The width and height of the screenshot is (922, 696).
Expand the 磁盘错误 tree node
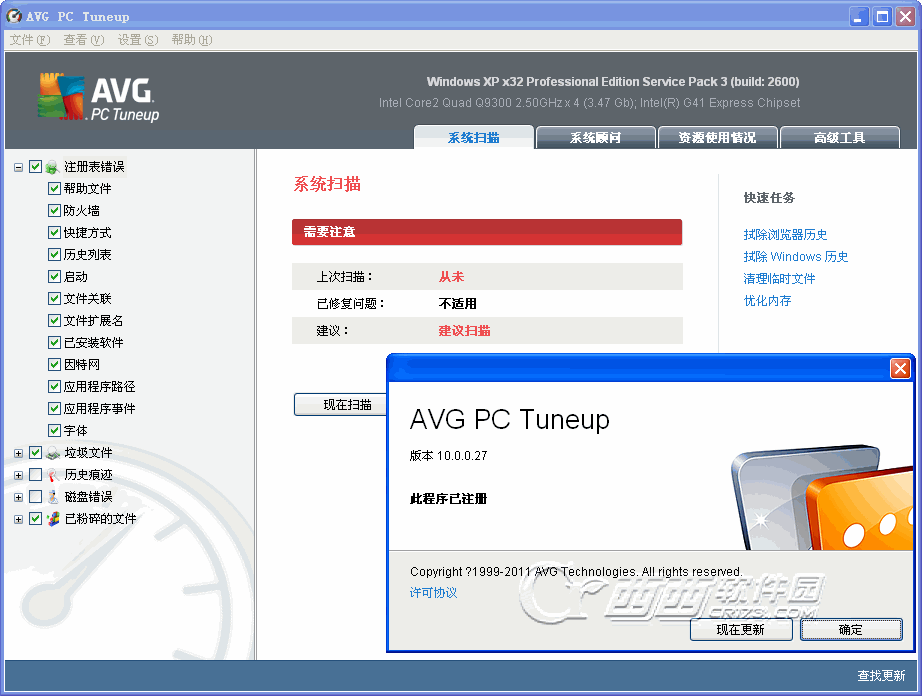[18, 497]
